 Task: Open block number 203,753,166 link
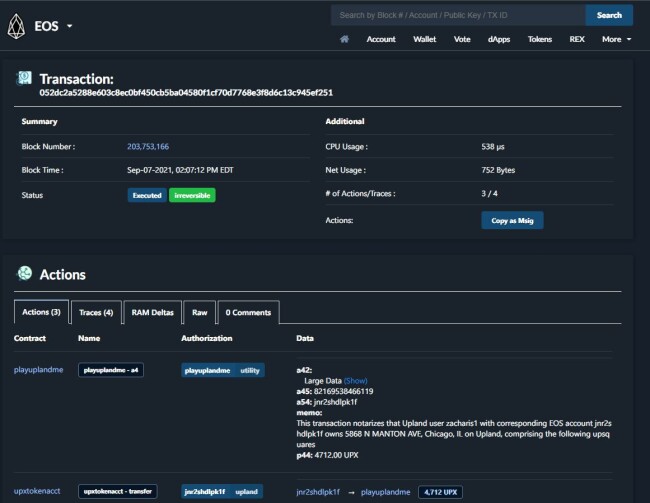148,146
